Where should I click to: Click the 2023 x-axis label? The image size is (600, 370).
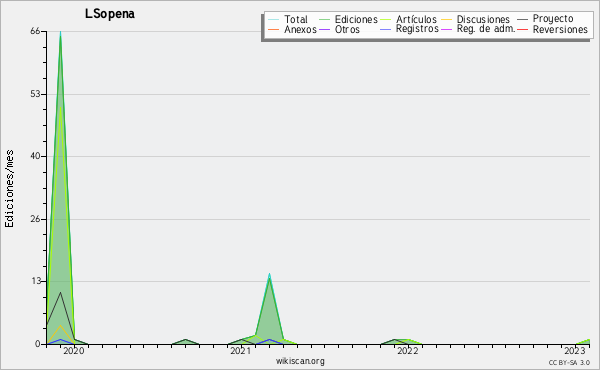[x=575, y=351]
